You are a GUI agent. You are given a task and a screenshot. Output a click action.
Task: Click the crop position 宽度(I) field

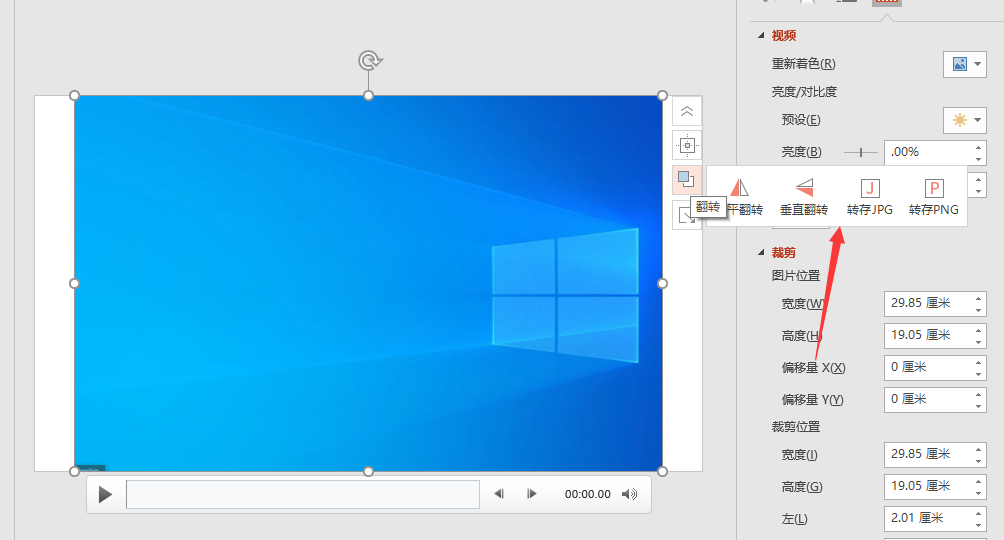pos(928,455)
